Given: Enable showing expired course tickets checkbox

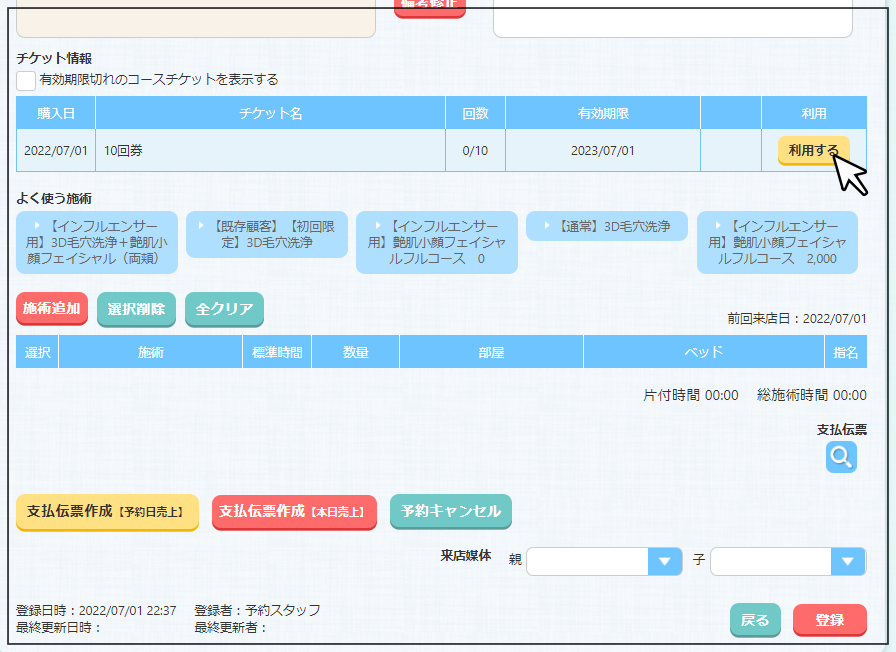Looking at the screenshot, I should click(x=26, y=80).
